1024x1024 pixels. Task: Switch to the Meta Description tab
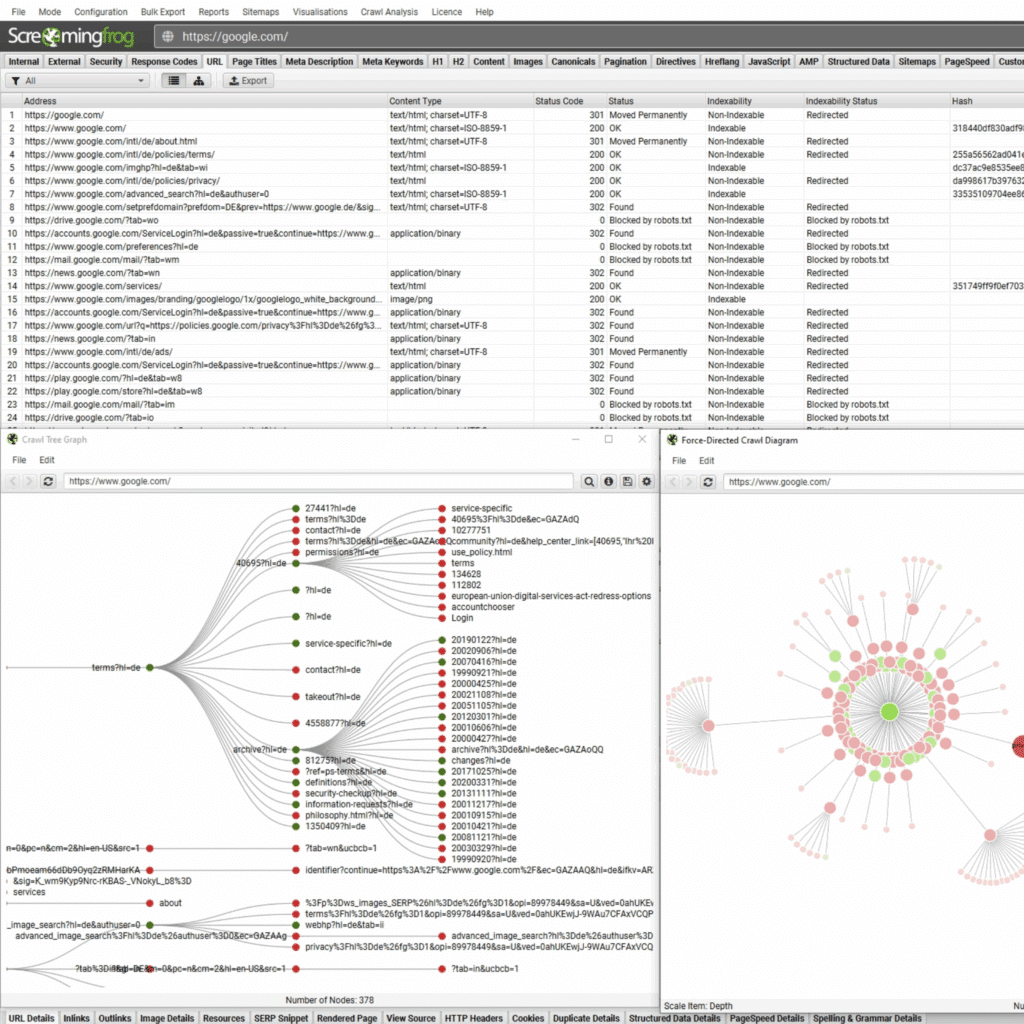coord(319,61)
